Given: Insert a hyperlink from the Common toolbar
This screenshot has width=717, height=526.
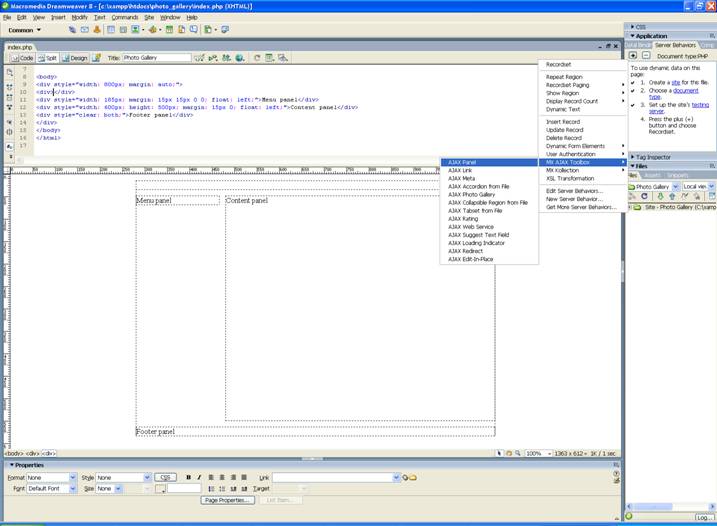Looking at the screenshot, I should coord(72,30).
